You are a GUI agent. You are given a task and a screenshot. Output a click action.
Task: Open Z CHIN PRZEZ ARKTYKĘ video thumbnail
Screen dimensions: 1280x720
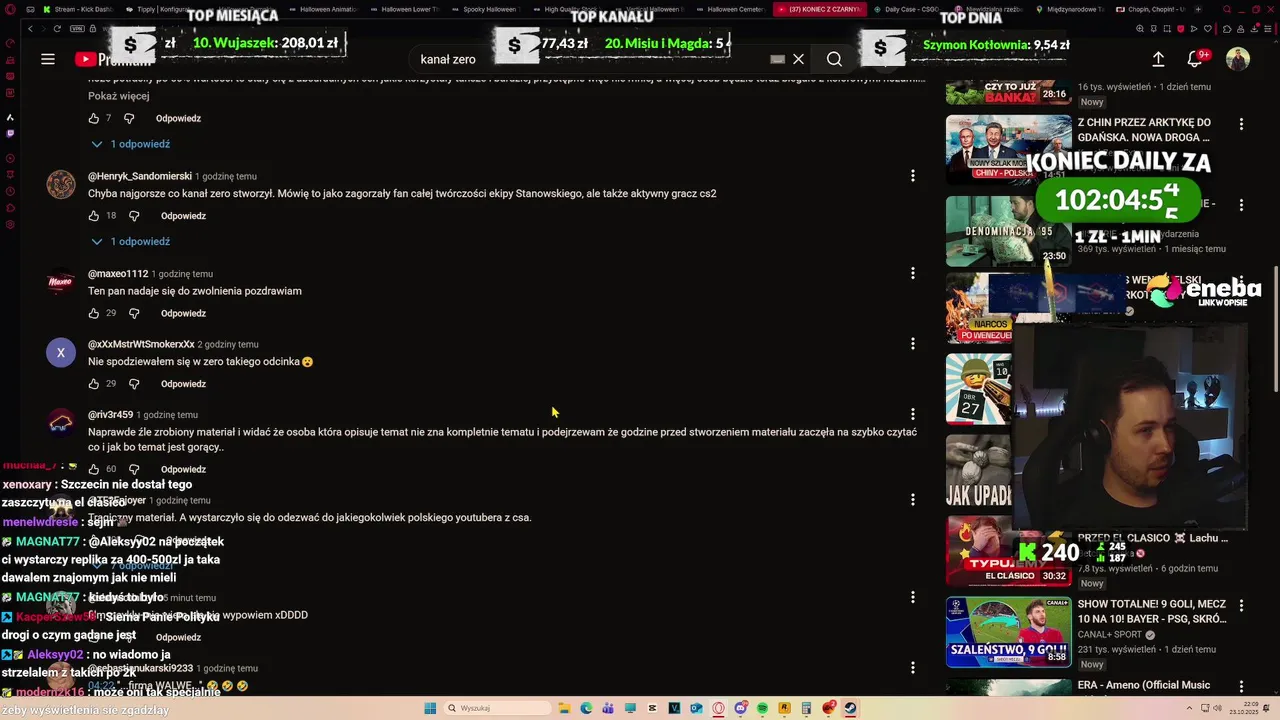(x=1008, y=150)
